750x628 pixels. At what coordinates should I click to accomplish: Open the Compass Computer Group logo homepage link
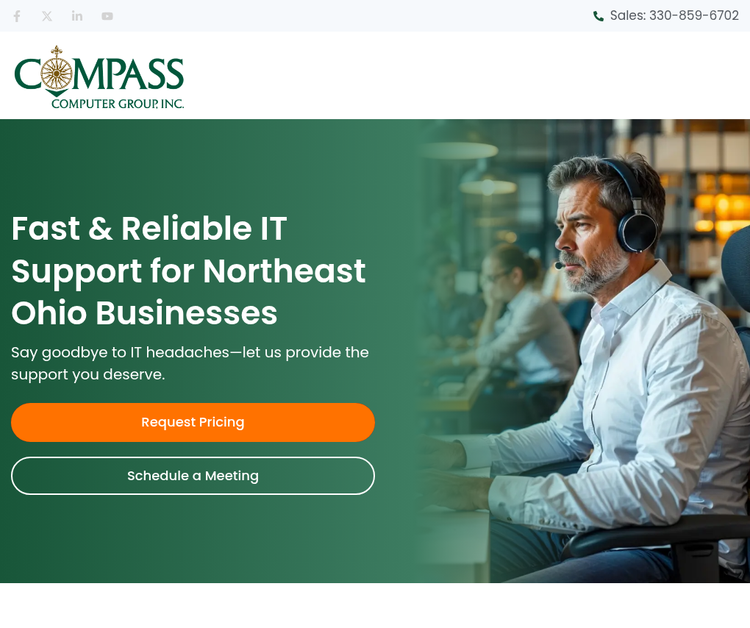click(99, 77)
